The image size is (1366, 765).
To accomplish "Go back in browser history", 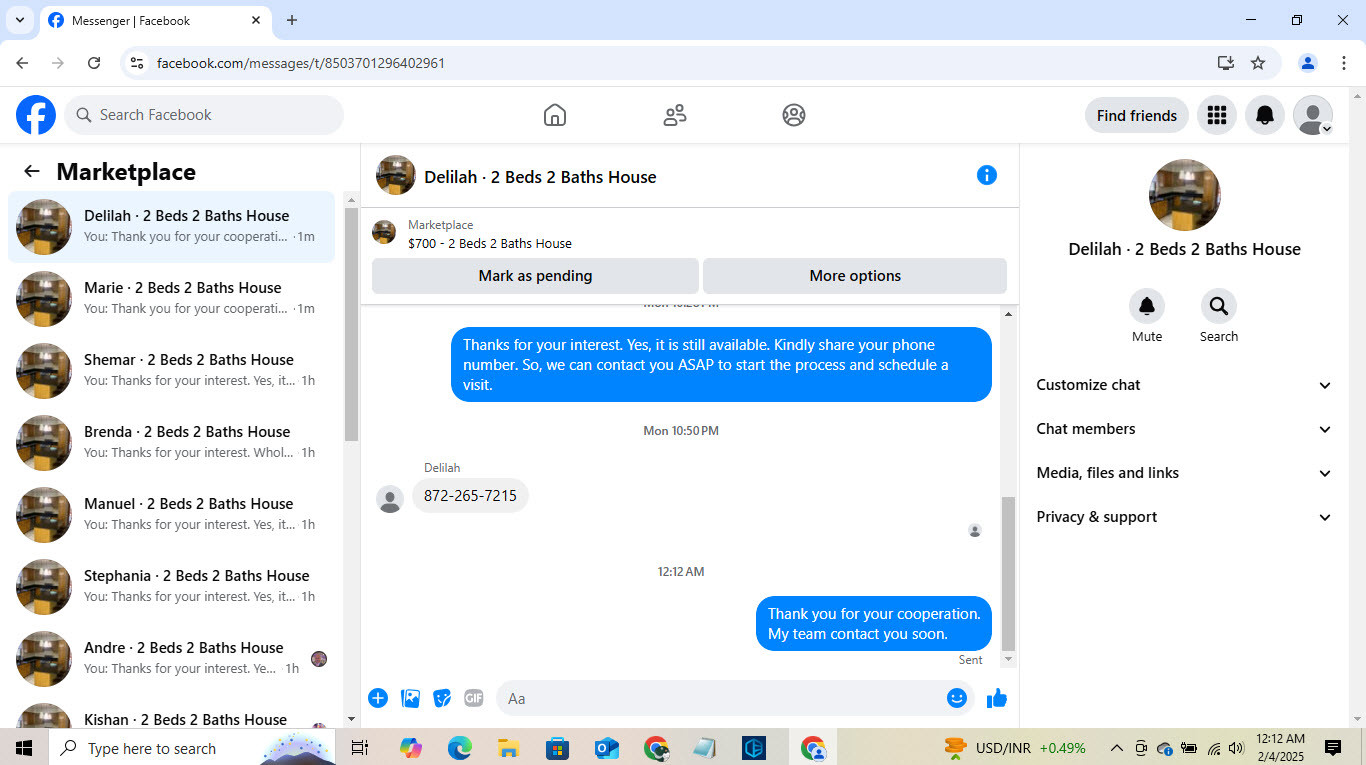I will pyautogui.click(x=22, y=63).
